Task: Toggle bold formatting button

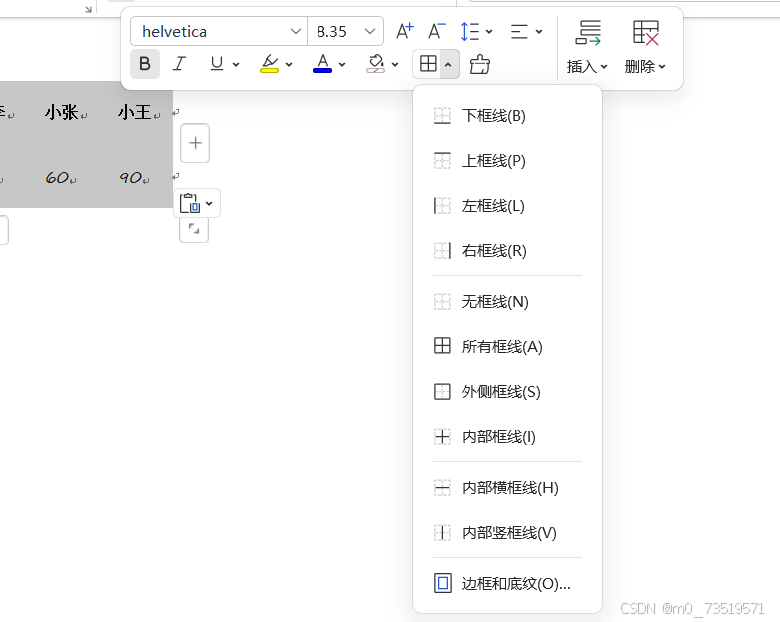Action: (145, 64)
